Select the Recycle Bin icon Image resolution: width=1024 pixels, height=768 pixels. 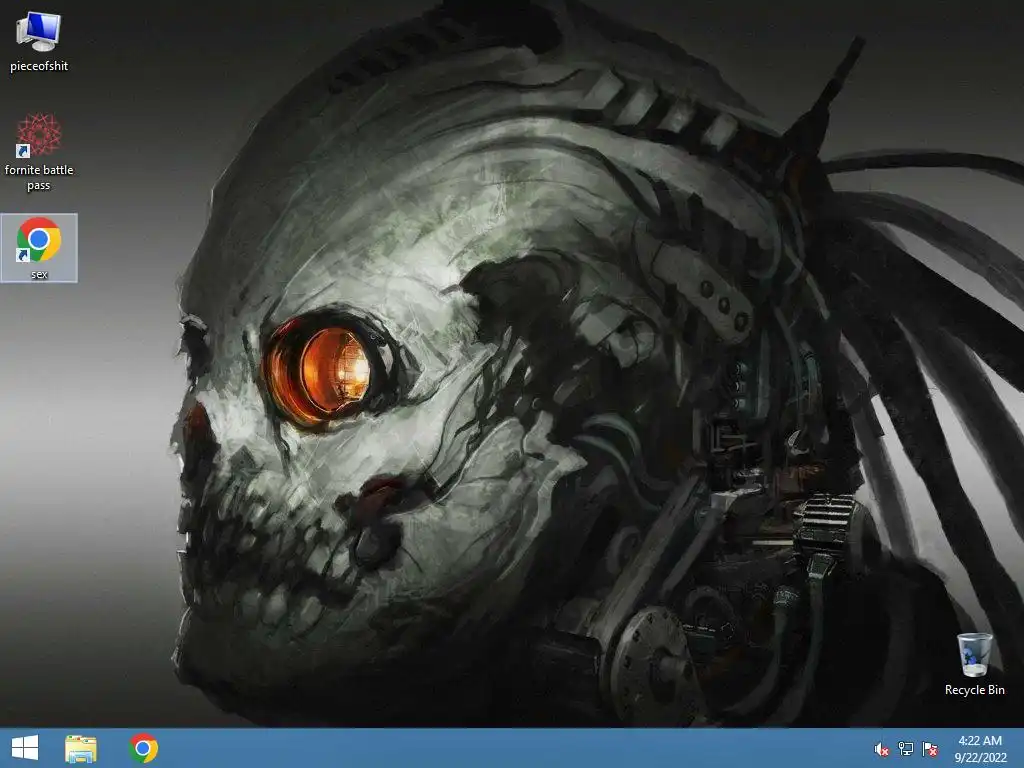(x=974, y=664)
